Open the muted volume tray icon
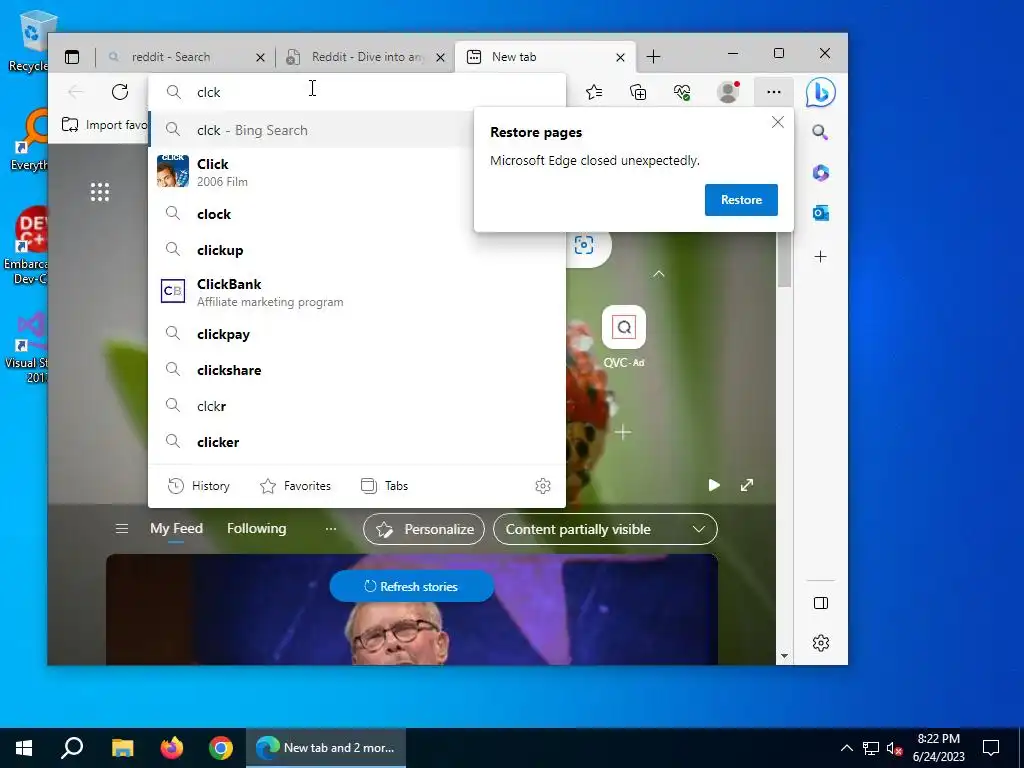1024x768 pixels. click(x=894, y=748)
